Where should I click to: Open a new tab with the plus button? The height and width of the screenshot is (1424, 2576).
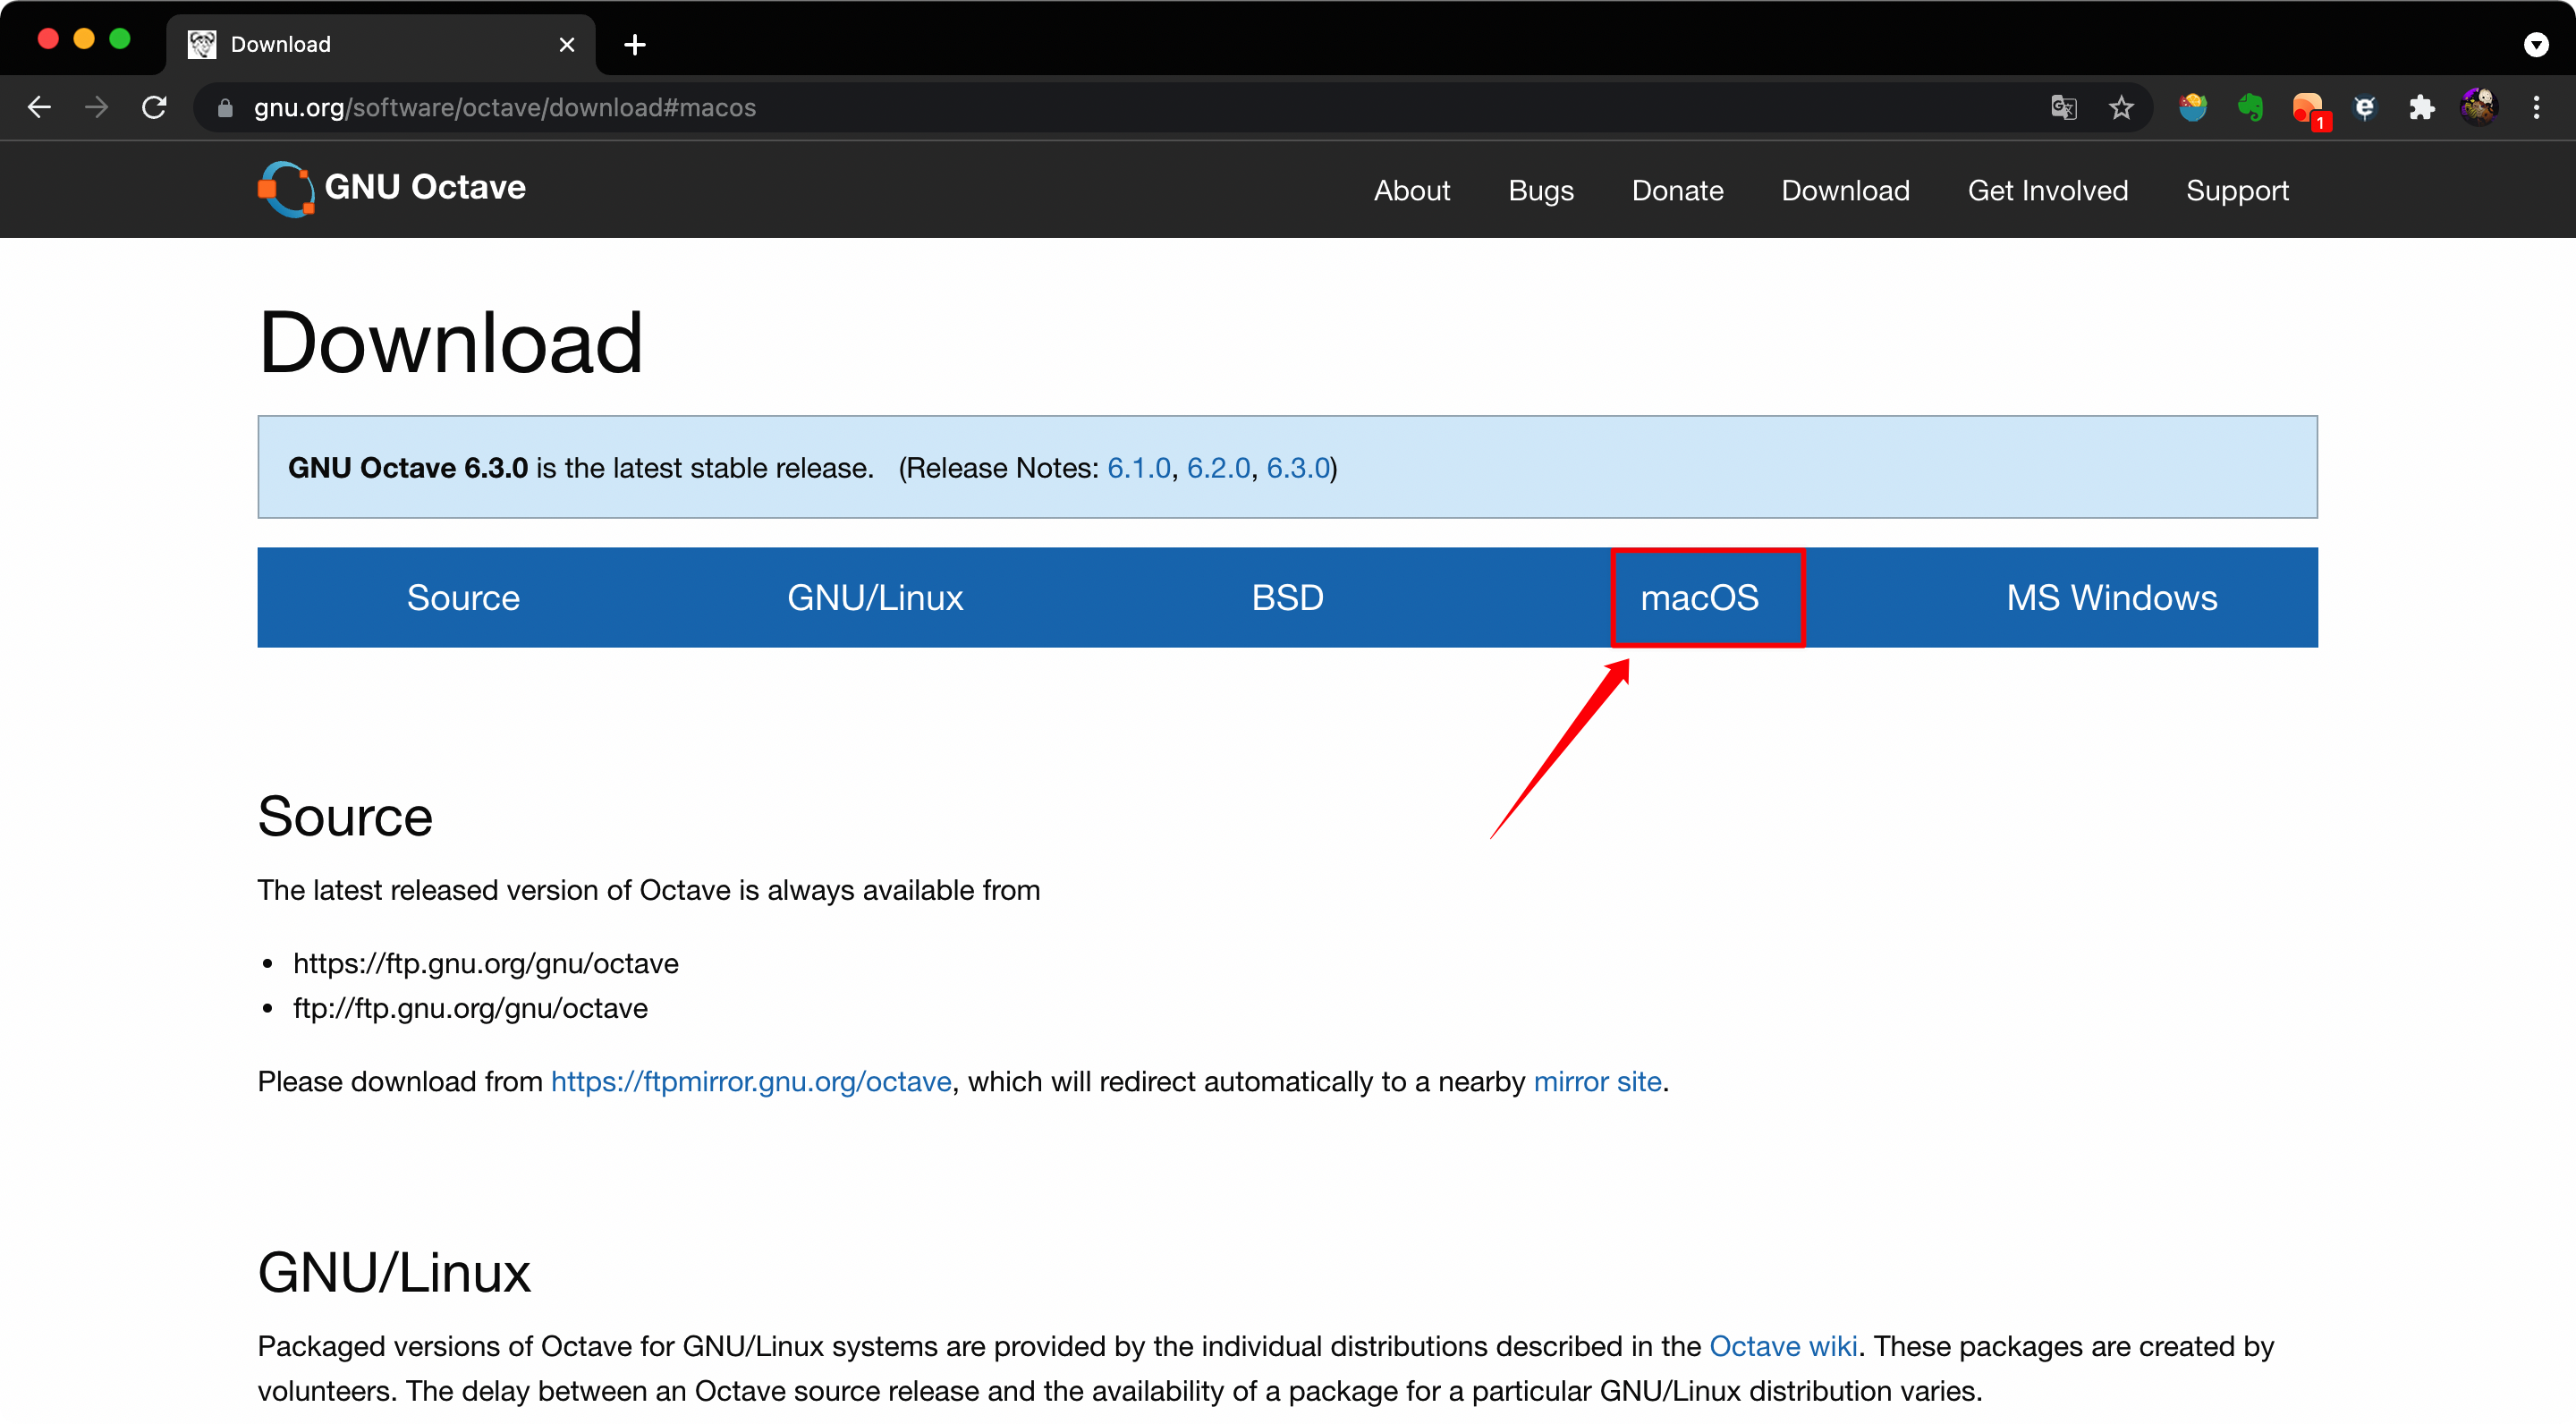click(634, 44)
